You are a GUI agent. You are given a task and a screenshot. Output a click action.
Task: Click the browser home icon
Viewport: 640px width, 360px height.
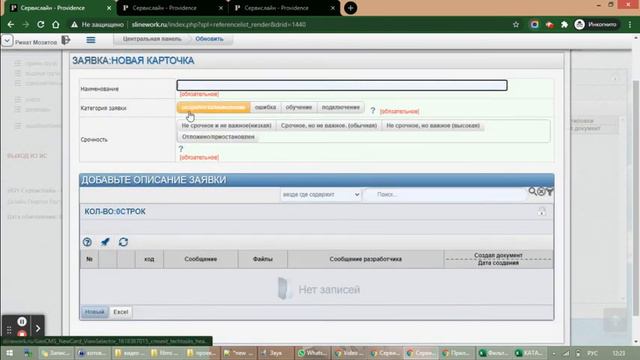click(56, 24)
